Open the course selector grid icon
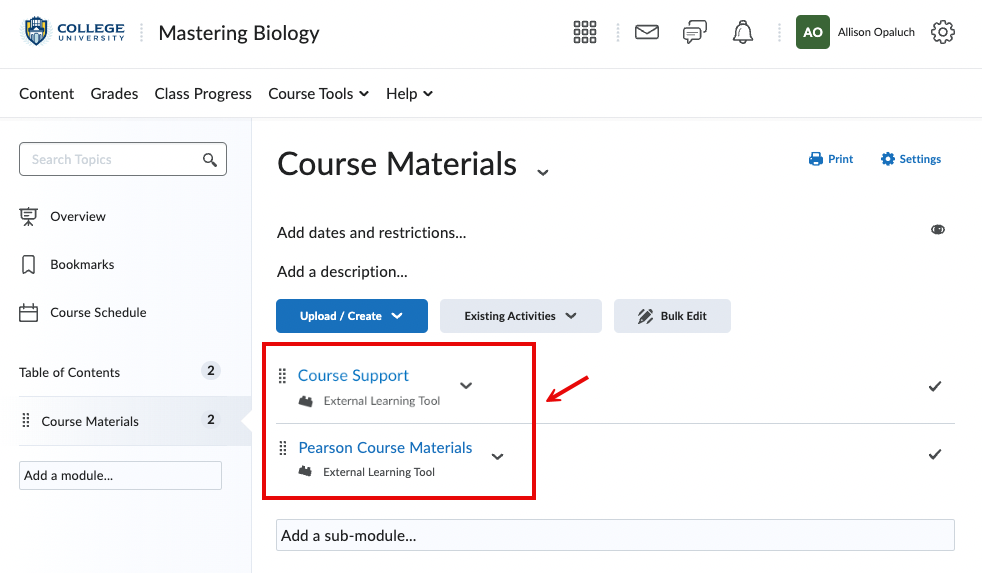This screenshot has width=982, height=573. (584, 32)
